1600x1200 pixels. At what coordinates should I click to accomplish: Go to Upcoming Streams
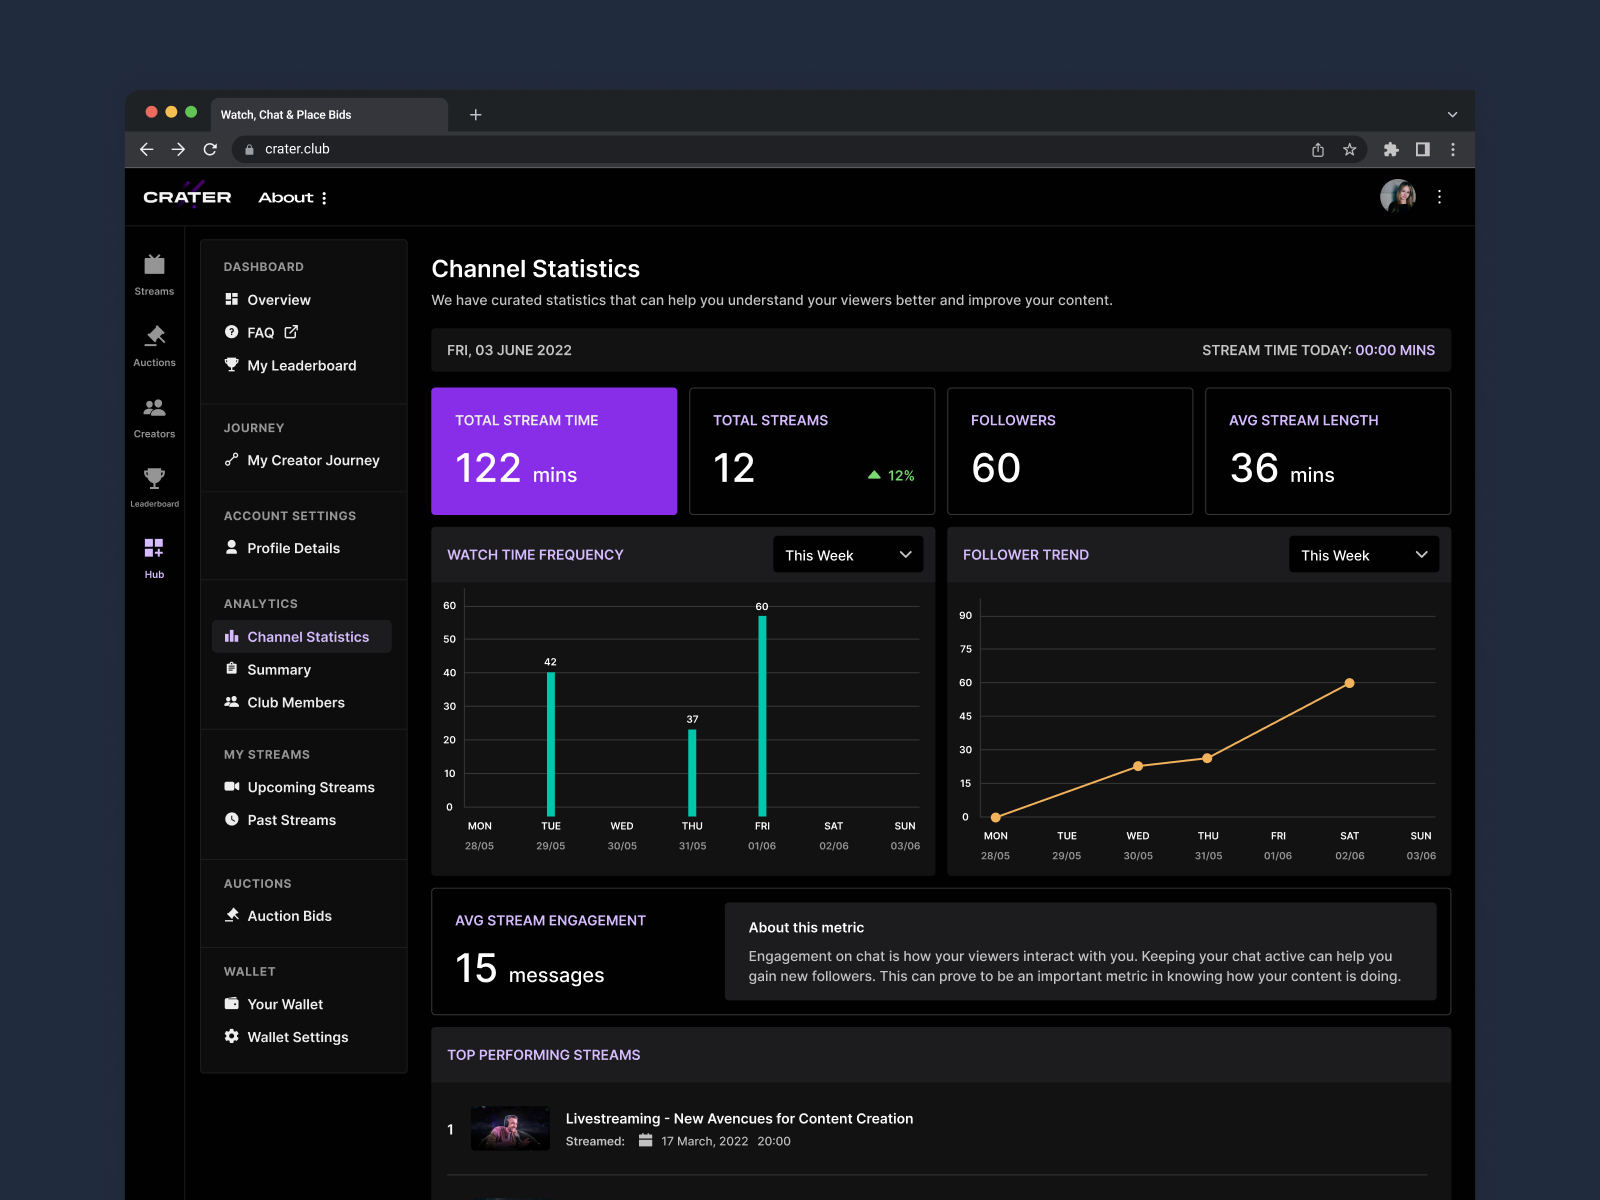point(311,787)
